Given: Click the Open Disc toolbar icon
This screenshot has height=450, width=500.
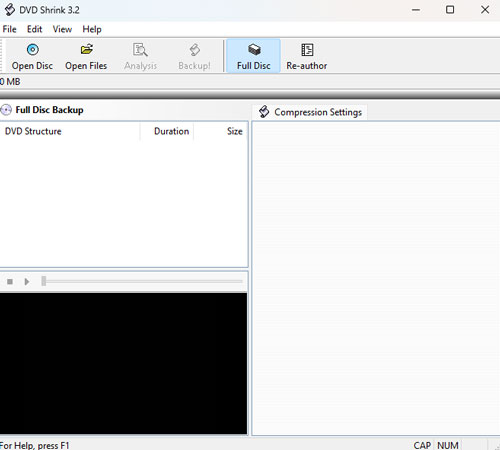Looking at the screenshot, I should (32, 50).
